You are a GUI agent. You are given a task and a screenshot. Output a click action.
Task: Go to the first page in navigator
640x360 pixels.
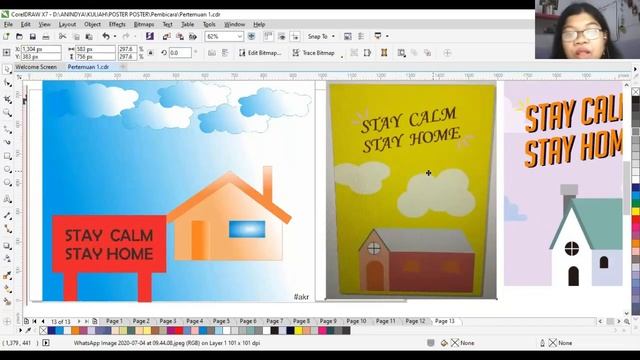(x=35, y=322)
